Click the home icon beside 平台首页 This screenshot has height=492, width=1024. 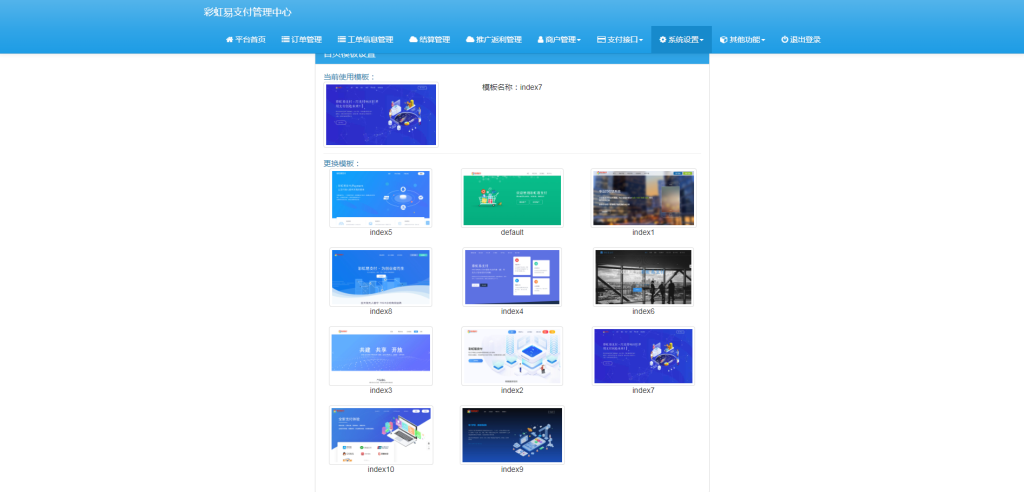[x=229, y=40]
